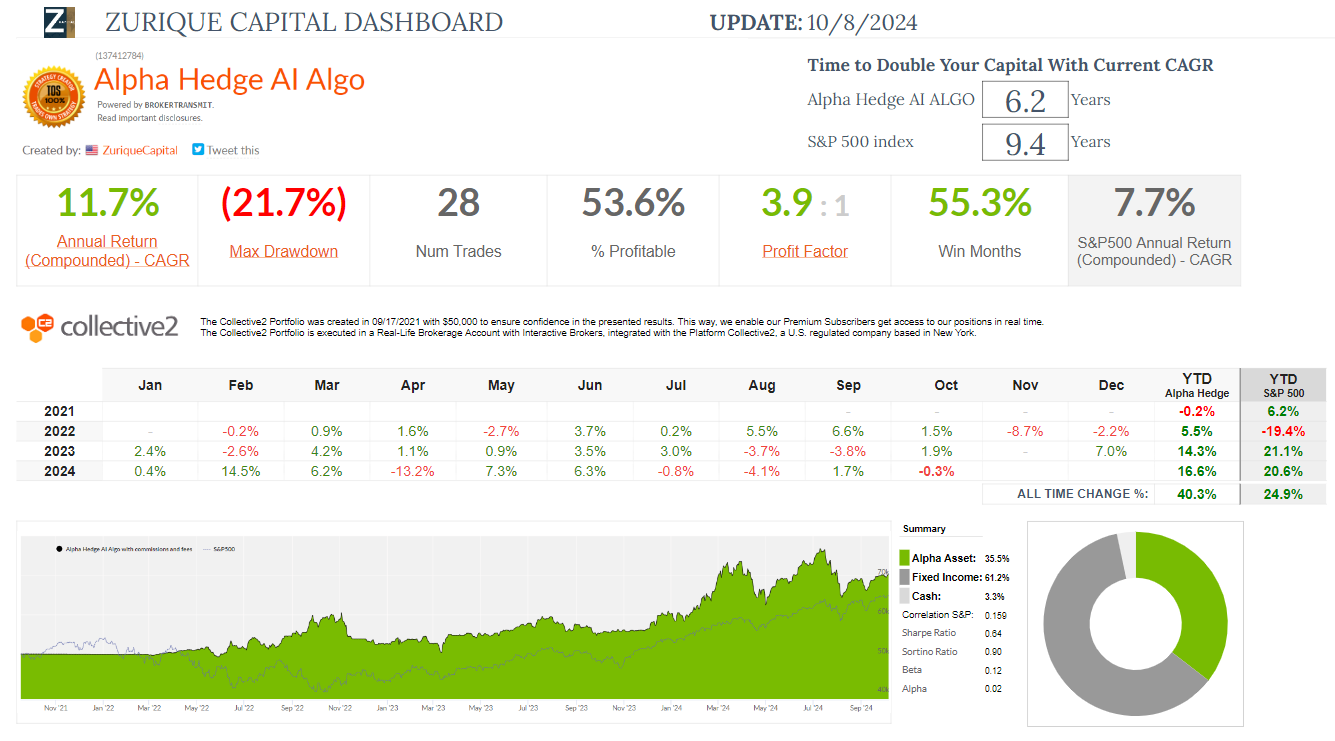Click the Twitter bird icon
1335x741 pixels.
click(x=198, y=150)
